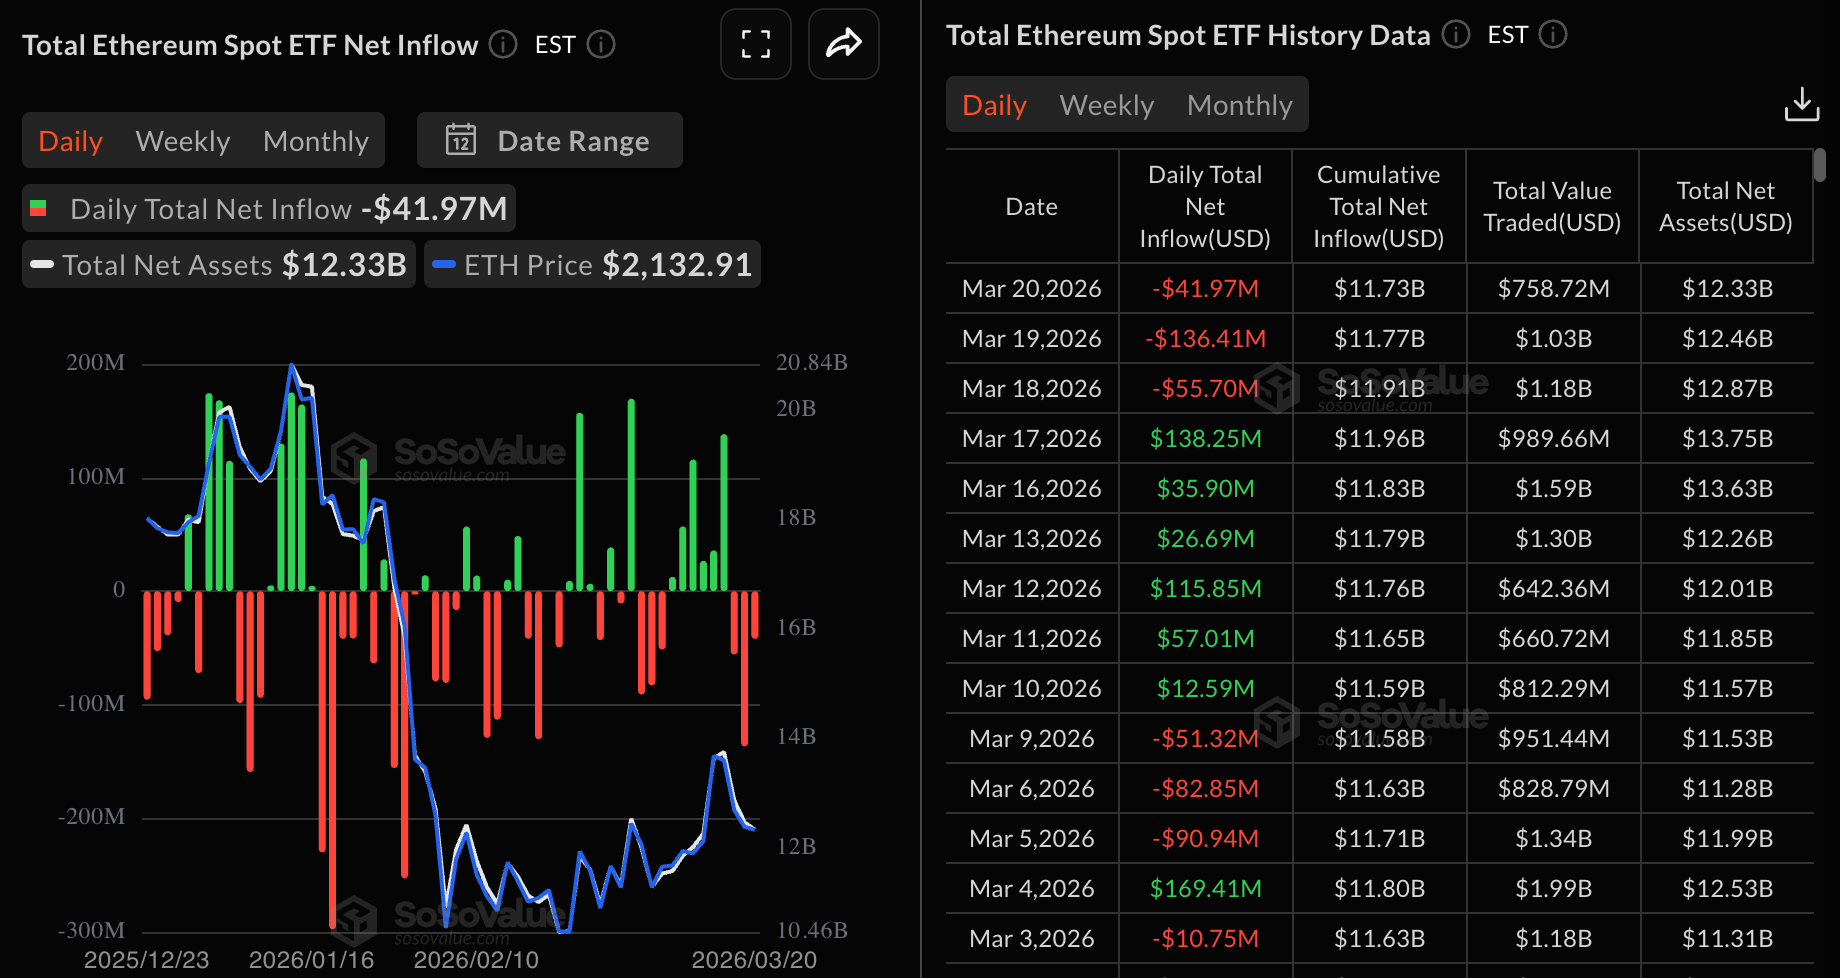
Task: Toggle Total Net Assets line visibility
Action: click(x=219, y=265)
